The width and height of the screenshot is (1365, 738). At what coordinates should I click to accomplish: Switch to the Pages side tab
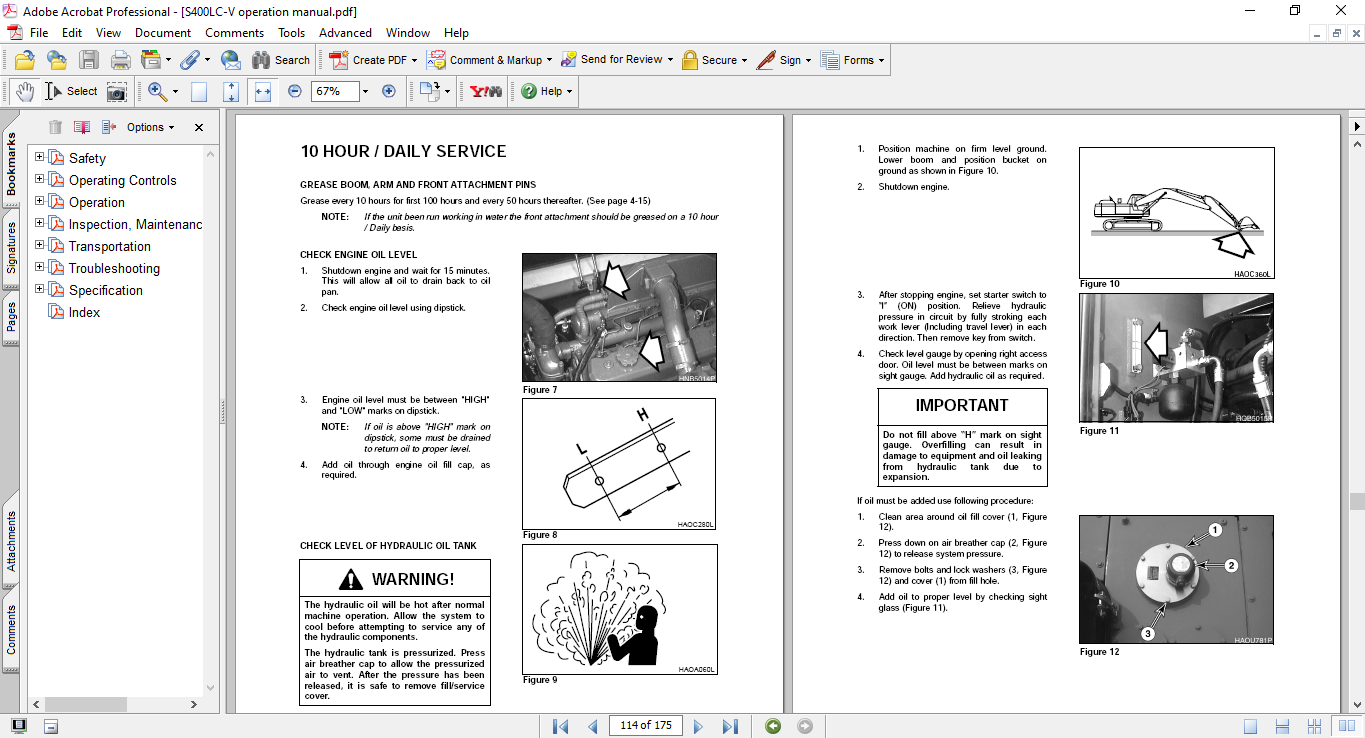click(12, 318)
